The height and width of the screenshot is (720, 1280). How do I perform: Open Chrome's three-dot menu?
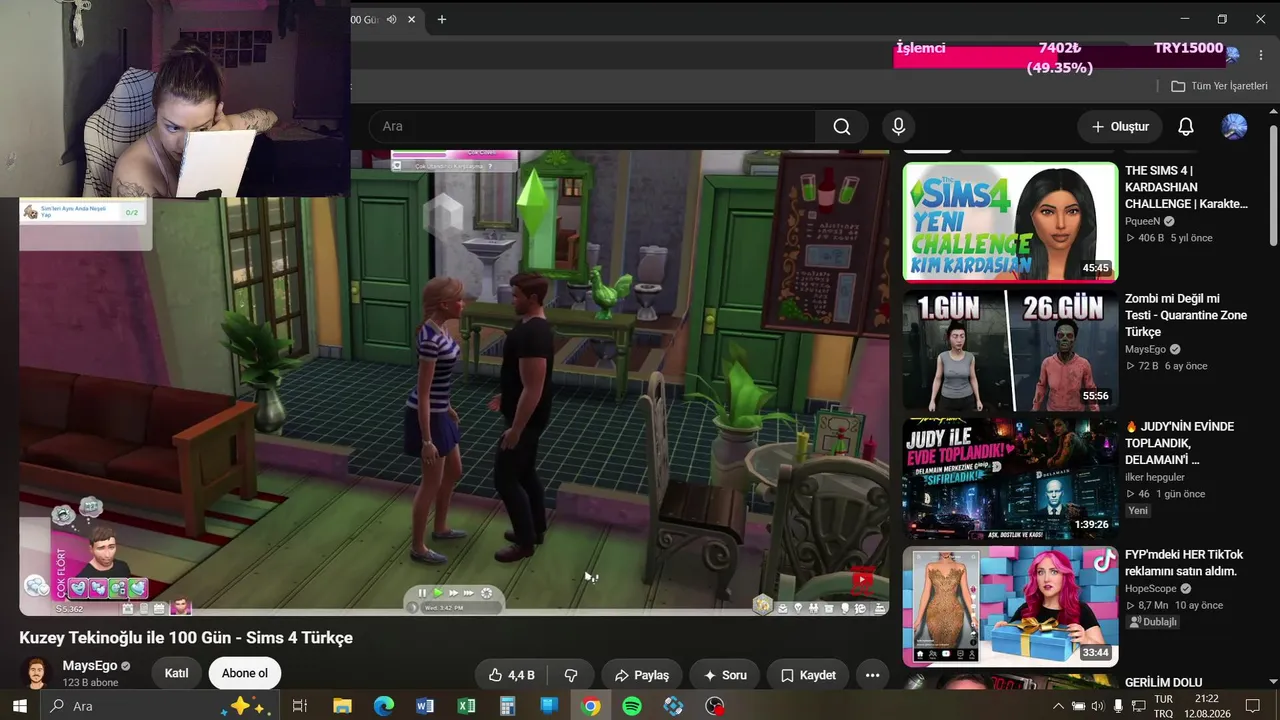[1261, 54]
